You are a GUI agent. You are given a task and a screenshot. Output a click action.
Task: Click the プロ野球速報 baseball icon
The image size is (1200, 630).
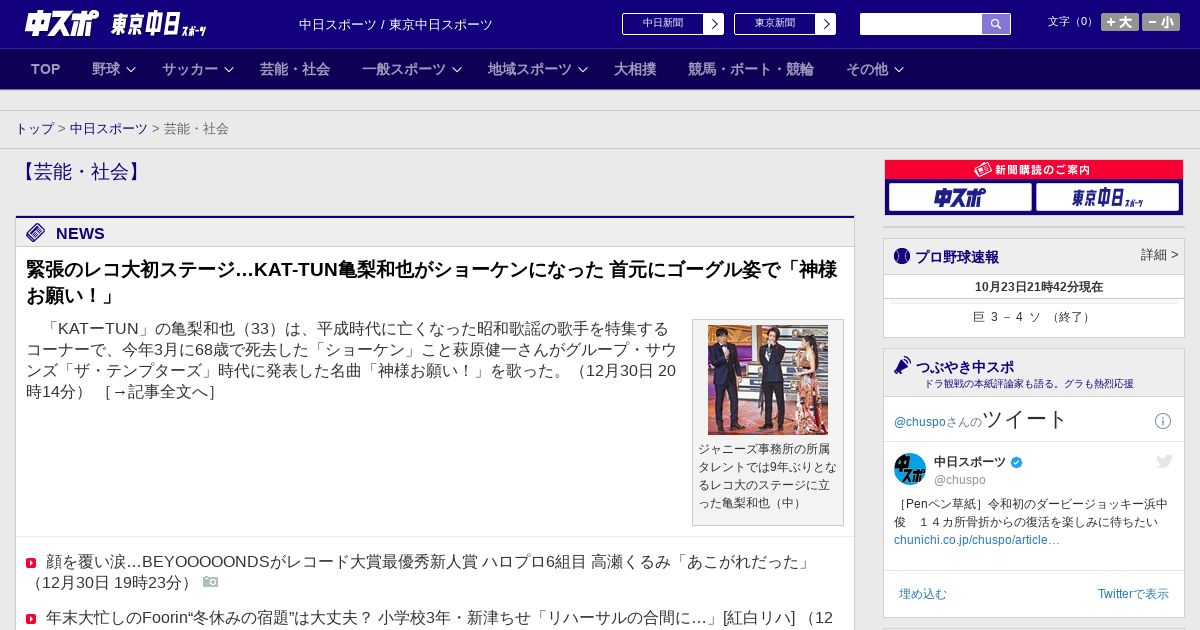(902, 256)
